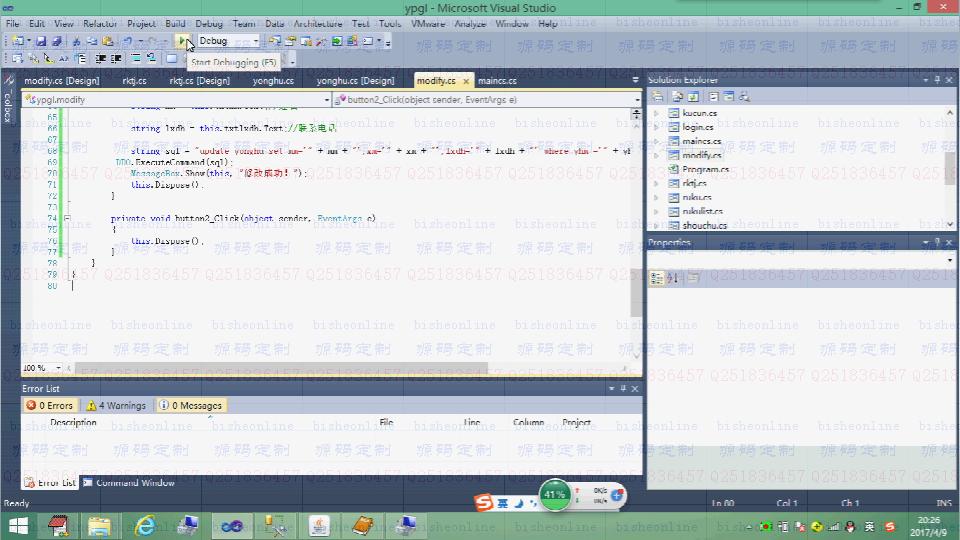Click Show All Files in Solution Explorer
The height and width of the screenshot is (540, 960).
[678, 96]
